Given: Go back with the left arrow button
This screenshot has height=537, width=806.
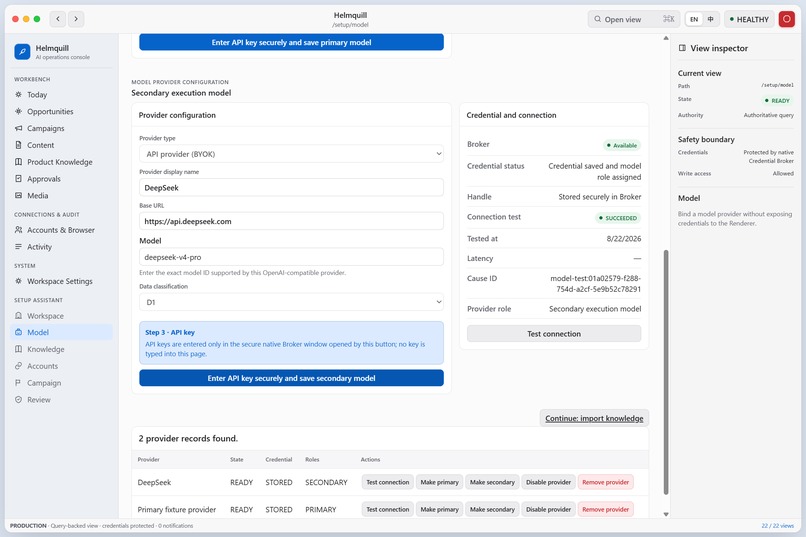Looking at the screenshot, I should pyautogui.click(x=58, y=19).
